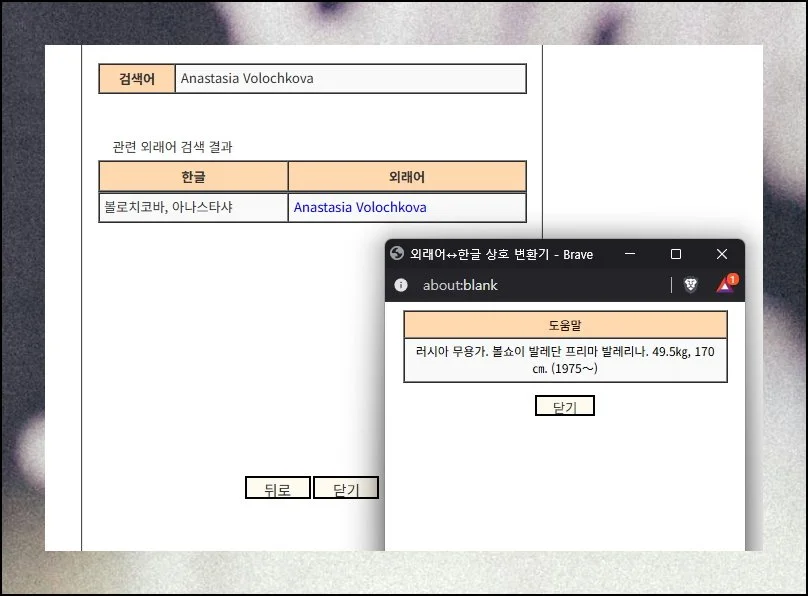This screenshot has height=596, width=808.
Task: Click the 도움말 header bar in the popup
Action: pos(564,323)
